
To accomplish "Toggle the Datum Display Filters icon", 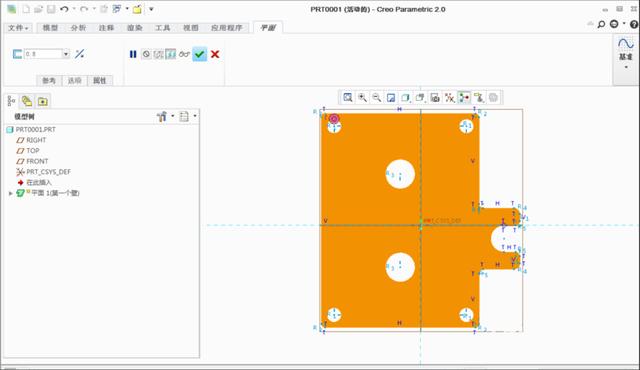I will (x=449, y=97).
